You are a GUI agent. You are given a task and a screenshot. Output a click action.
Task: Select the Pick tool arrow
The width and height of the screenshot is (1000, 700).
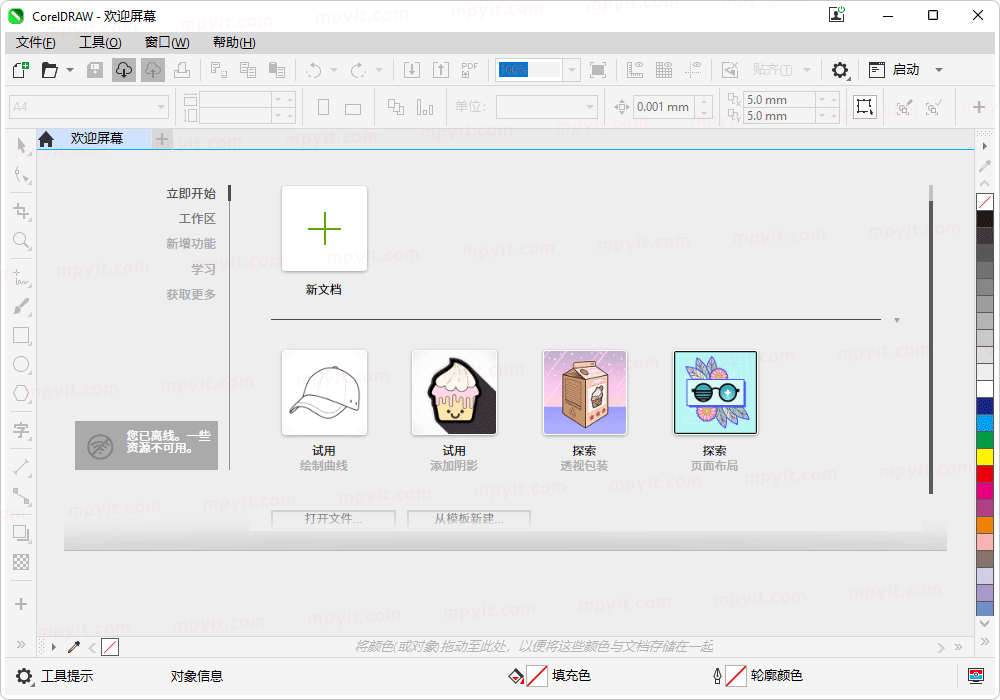pos(21,145)
